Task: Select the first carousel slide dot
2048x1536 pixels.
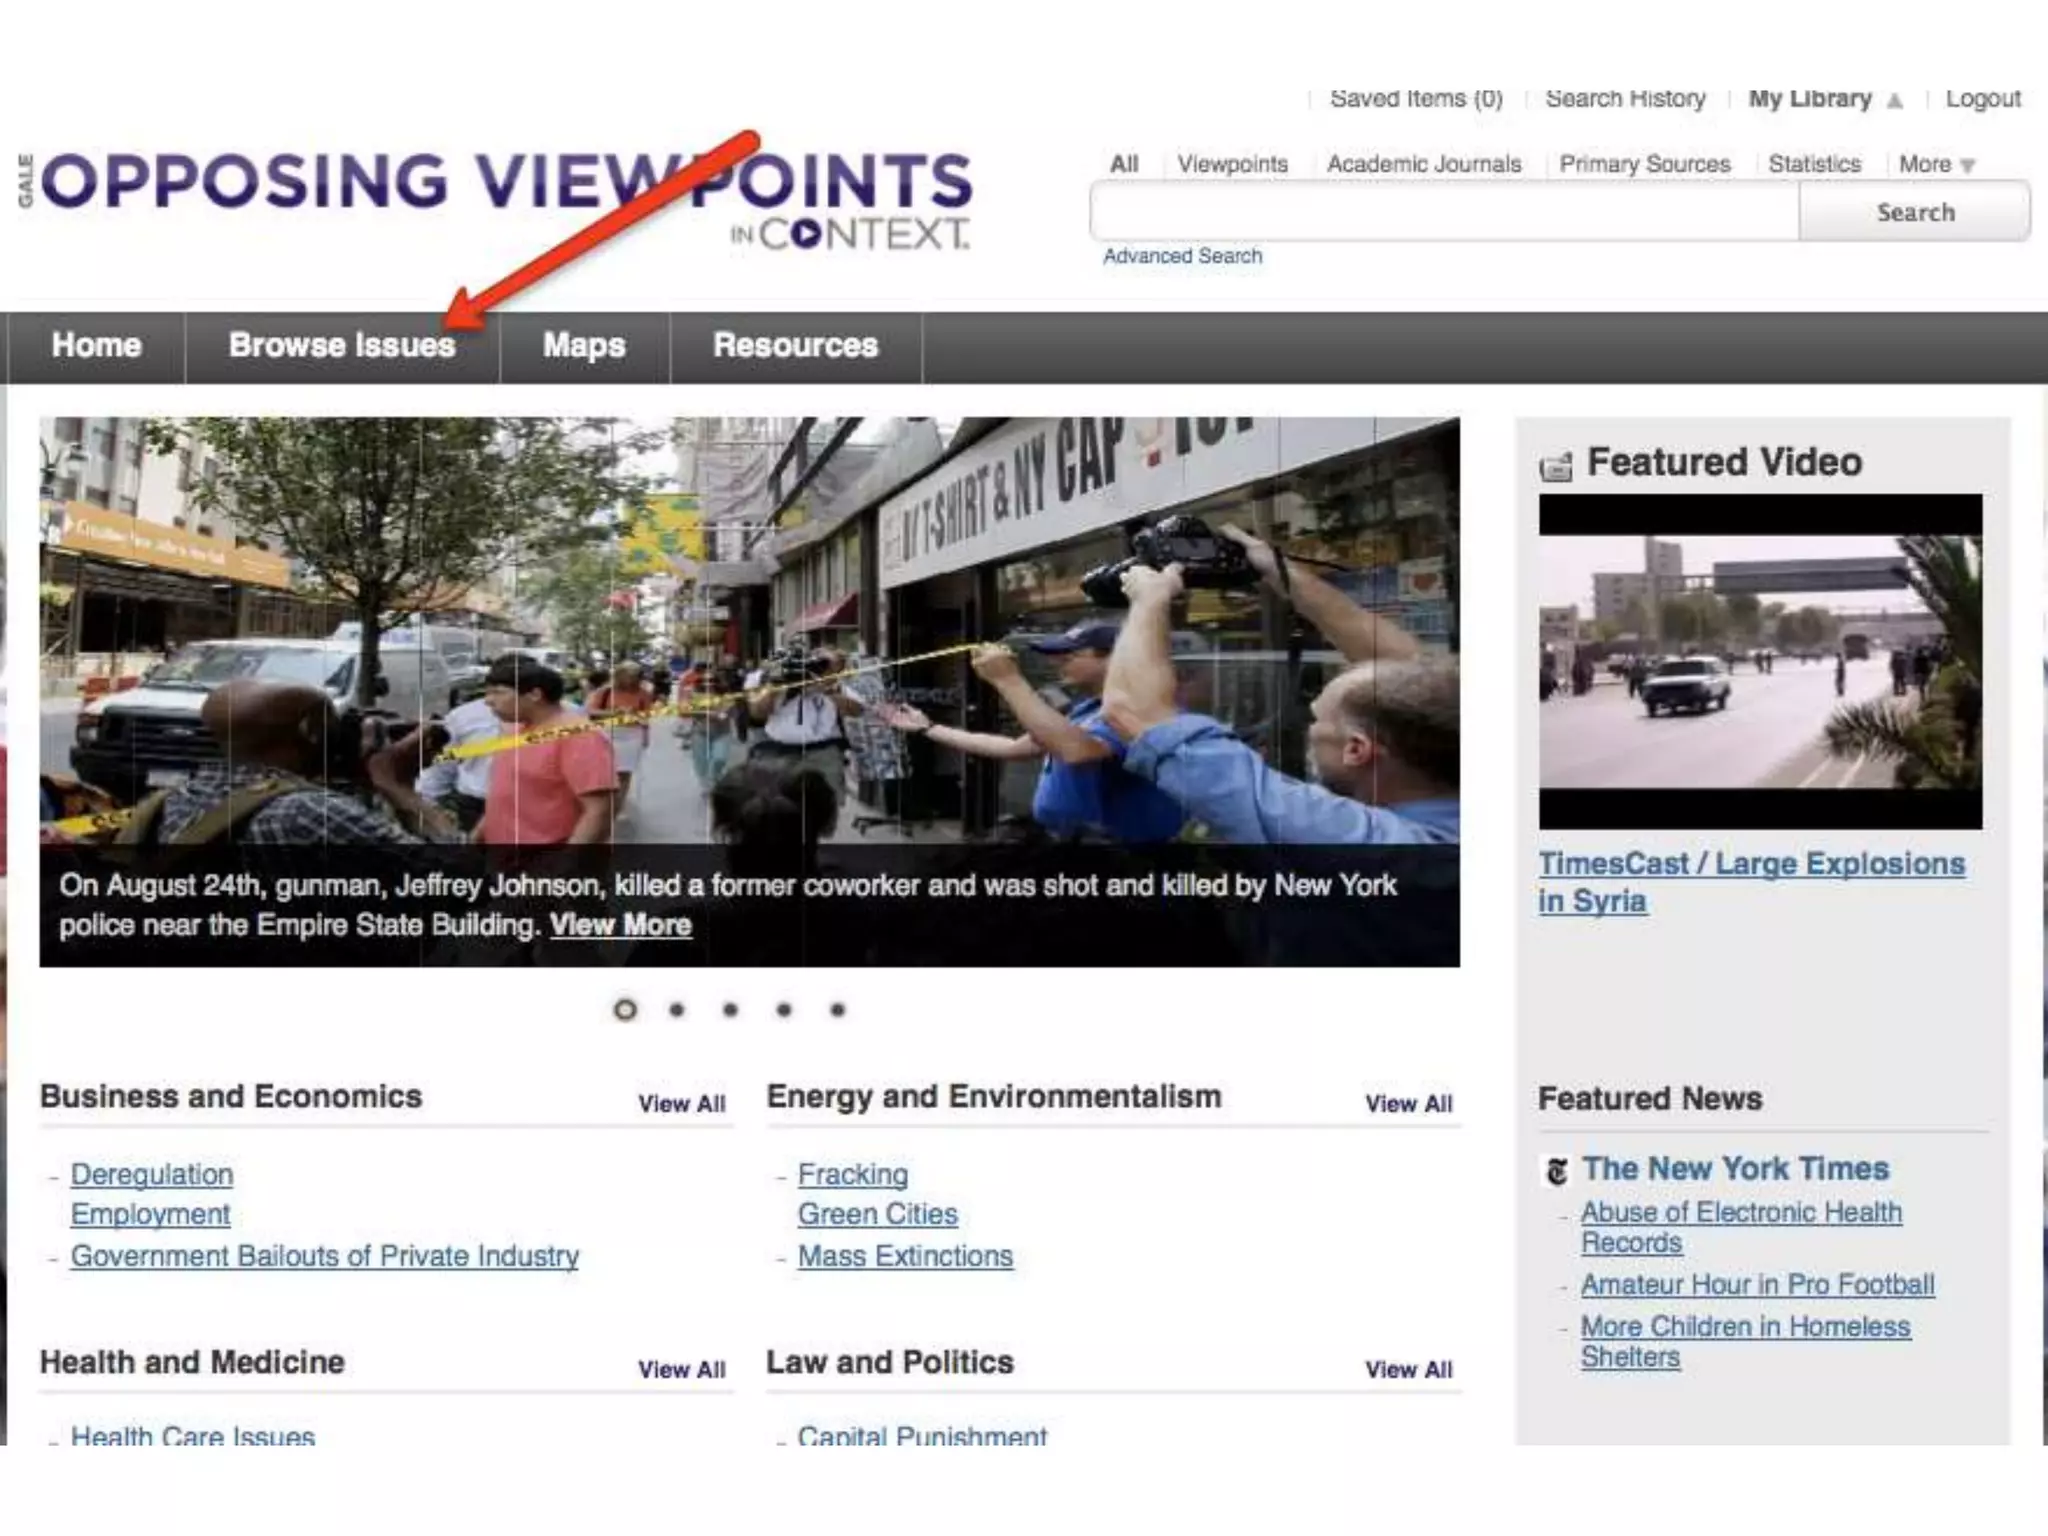Action: [625, 1010]
